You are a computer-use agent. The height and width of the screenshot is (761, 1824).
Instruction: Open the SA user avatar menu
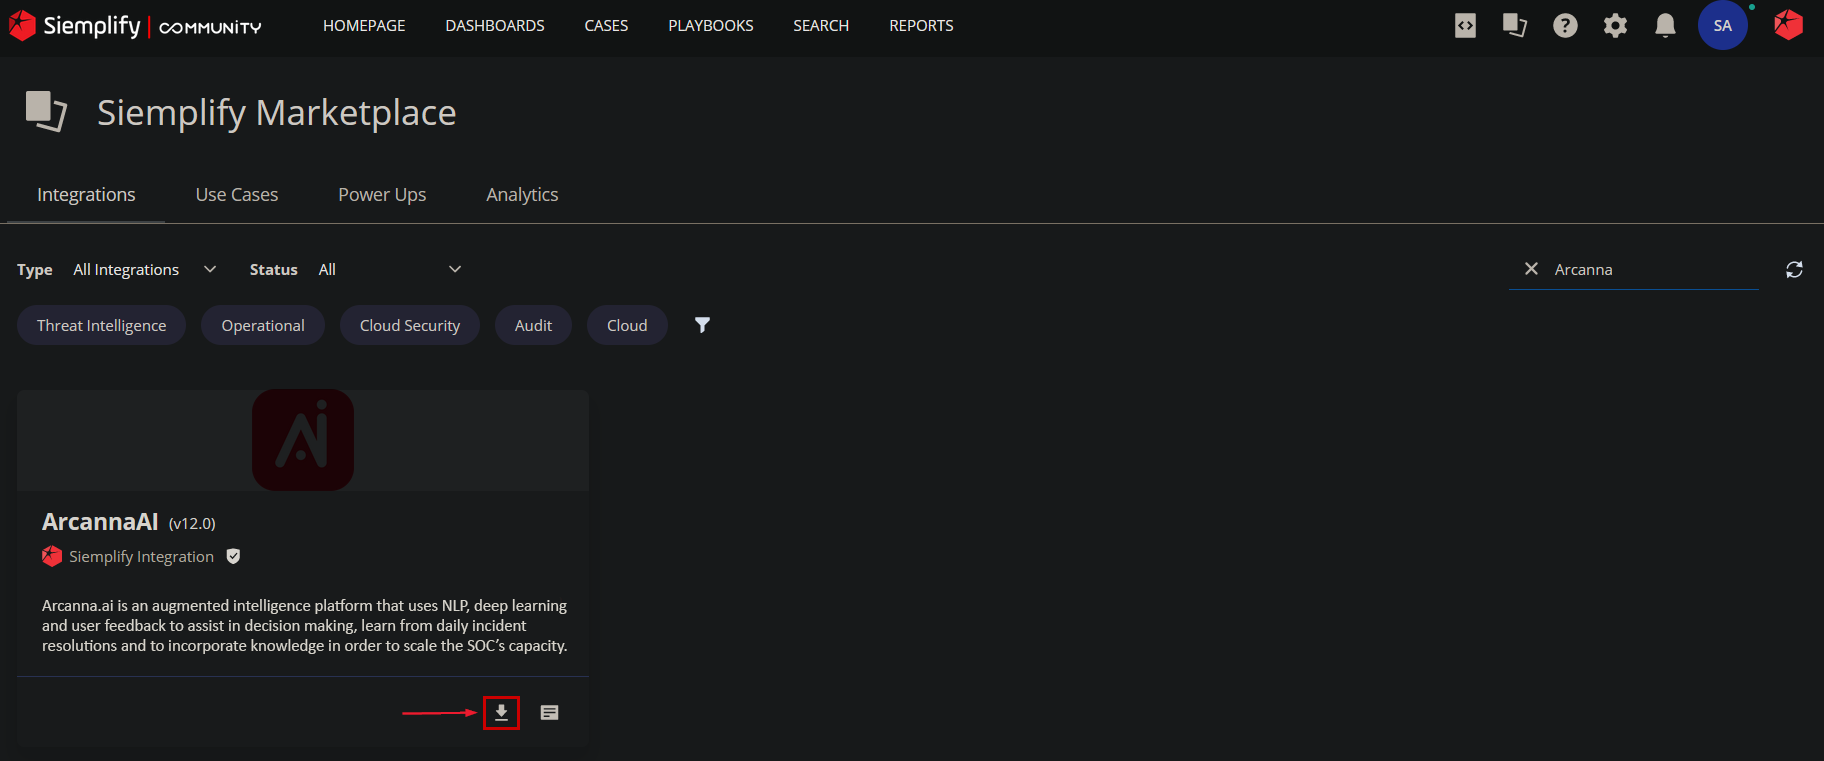(x=1722, y=26)
